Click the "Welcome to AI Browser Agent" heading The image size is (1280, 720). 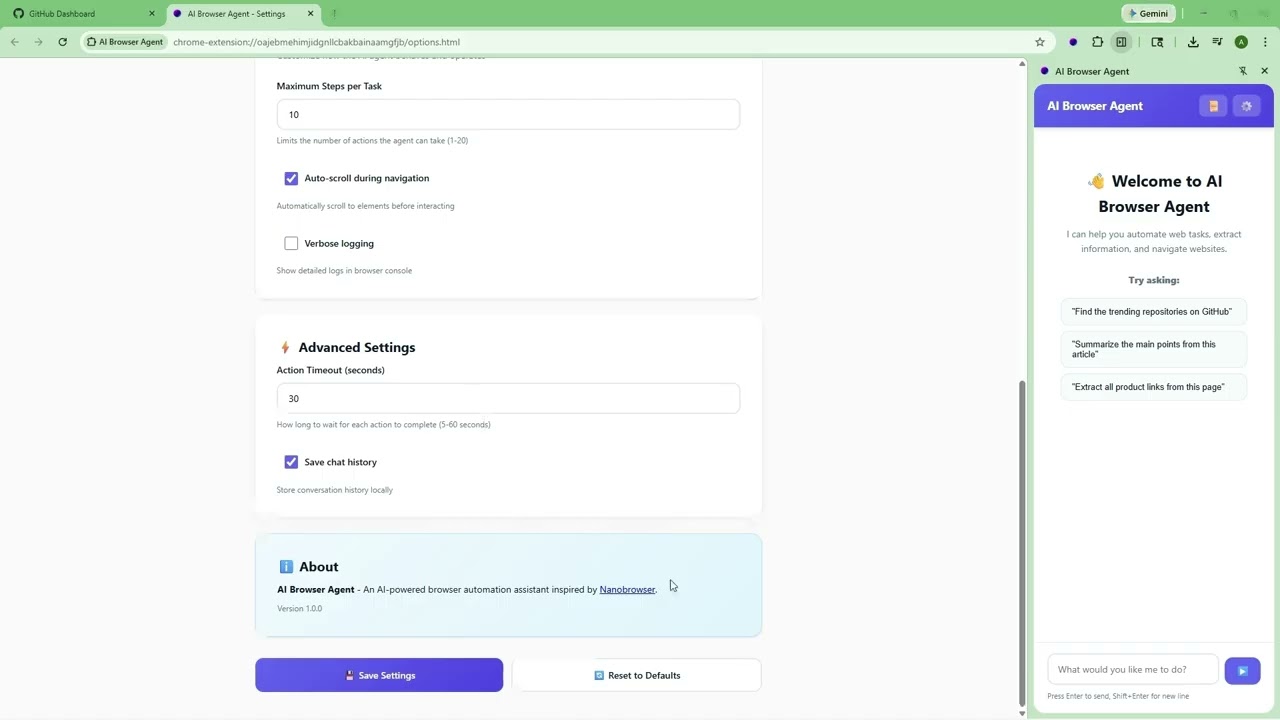[x=1154, y=194]
